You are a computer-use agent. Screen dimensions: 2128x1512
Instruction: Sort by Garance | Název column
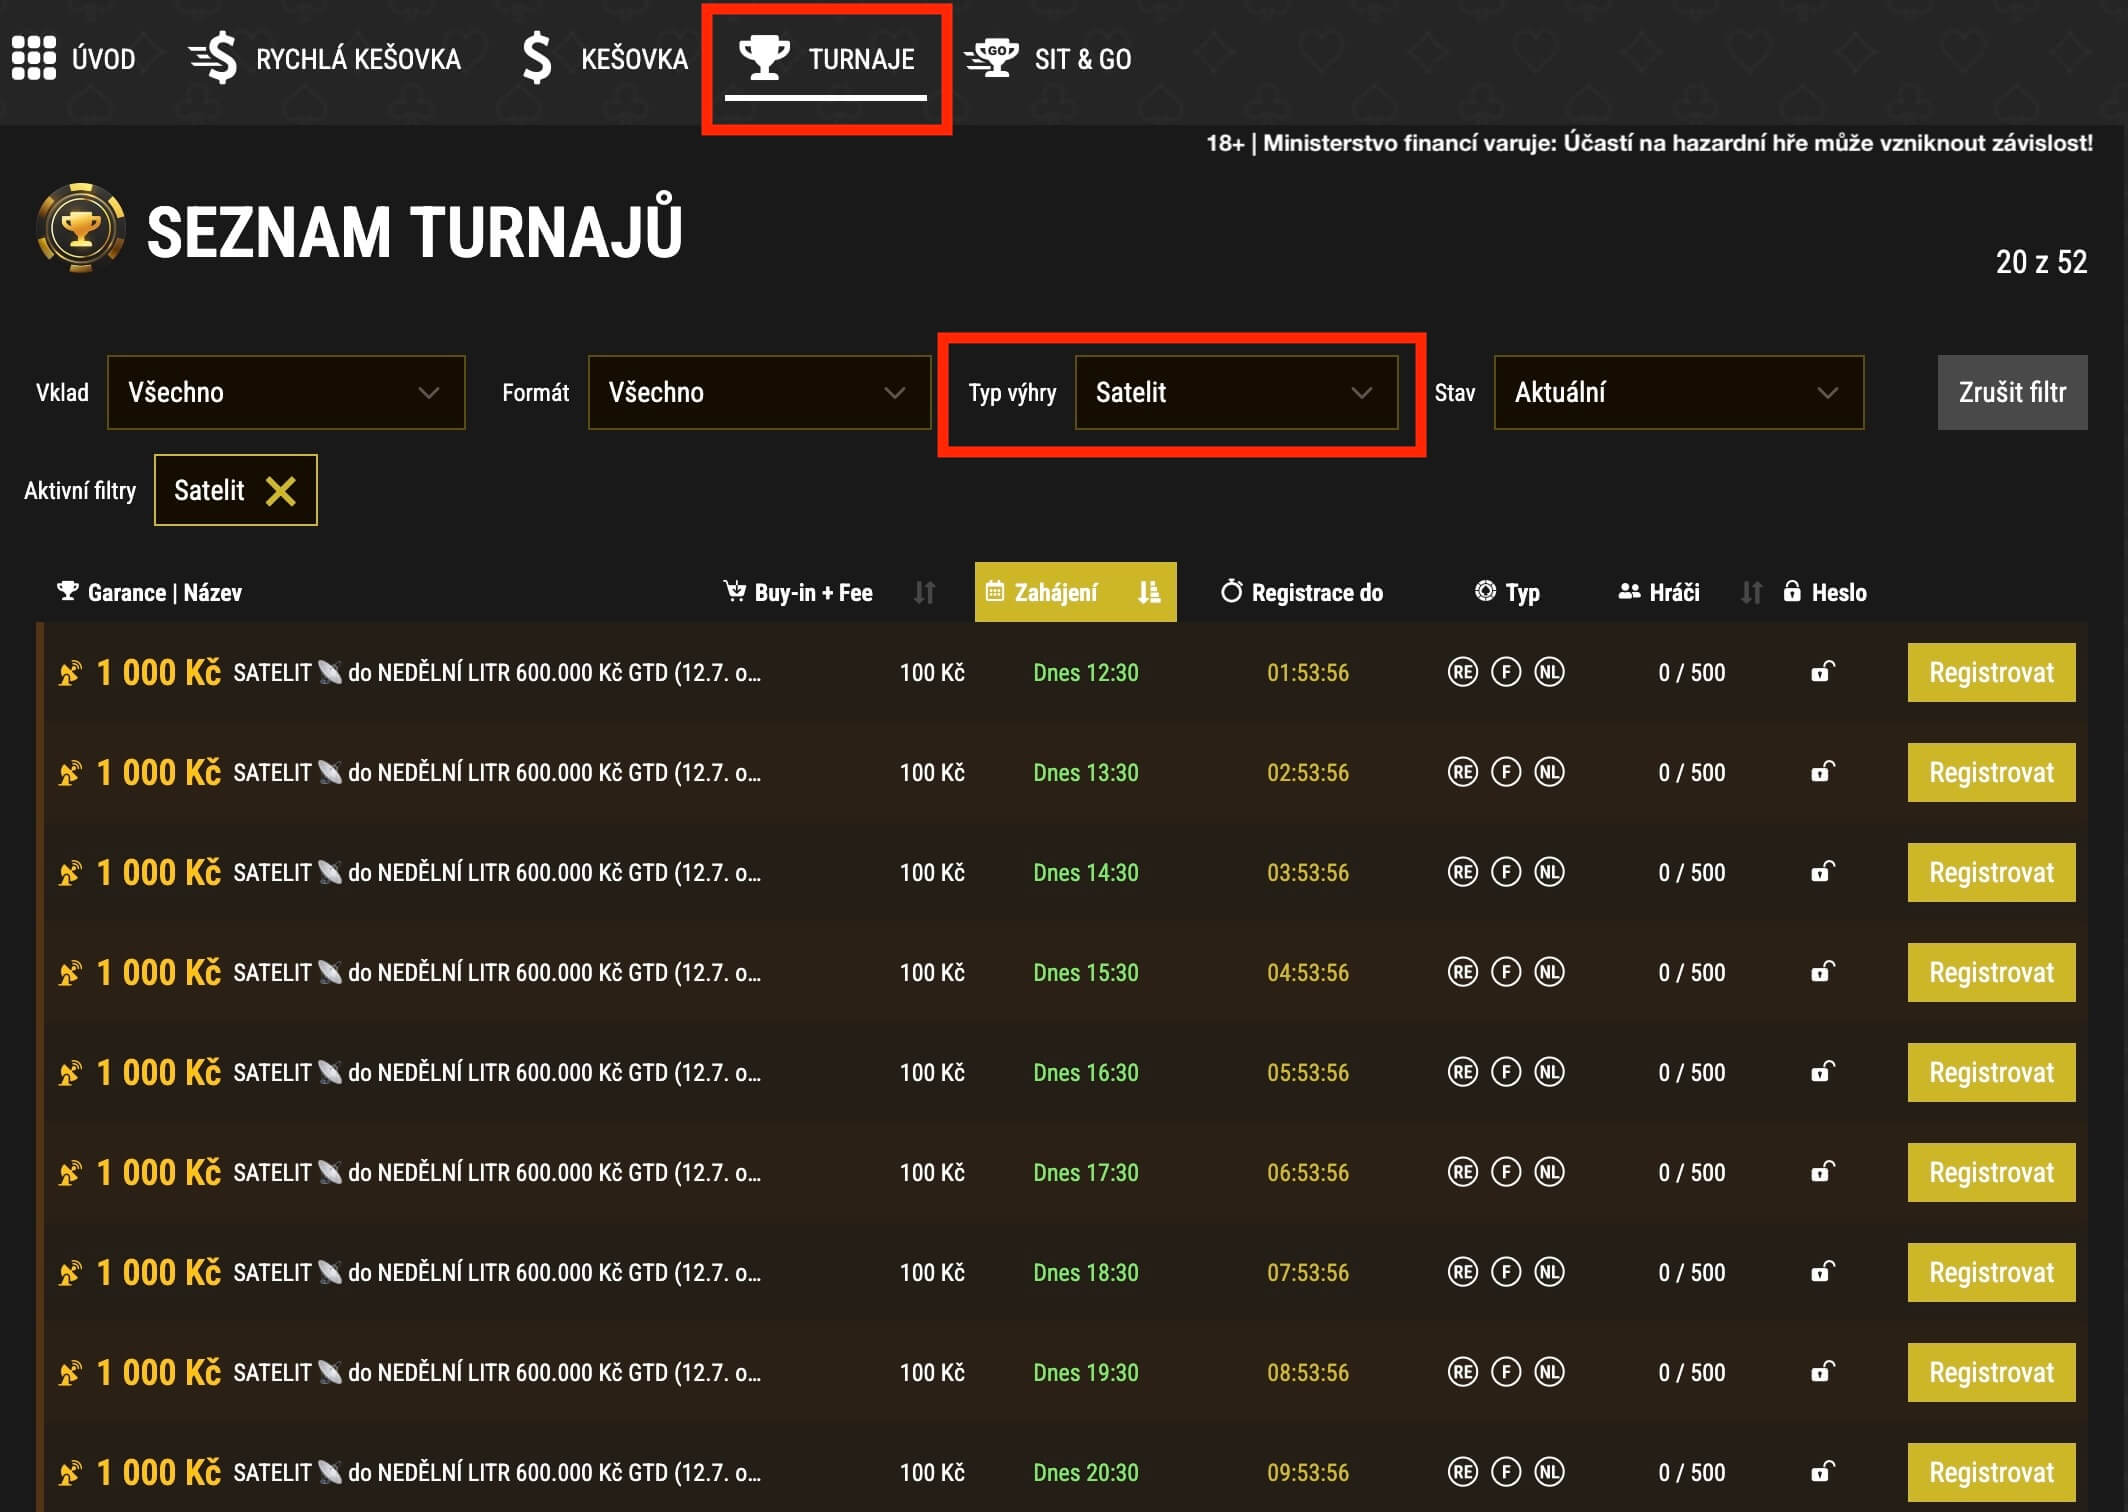(150, 592)
